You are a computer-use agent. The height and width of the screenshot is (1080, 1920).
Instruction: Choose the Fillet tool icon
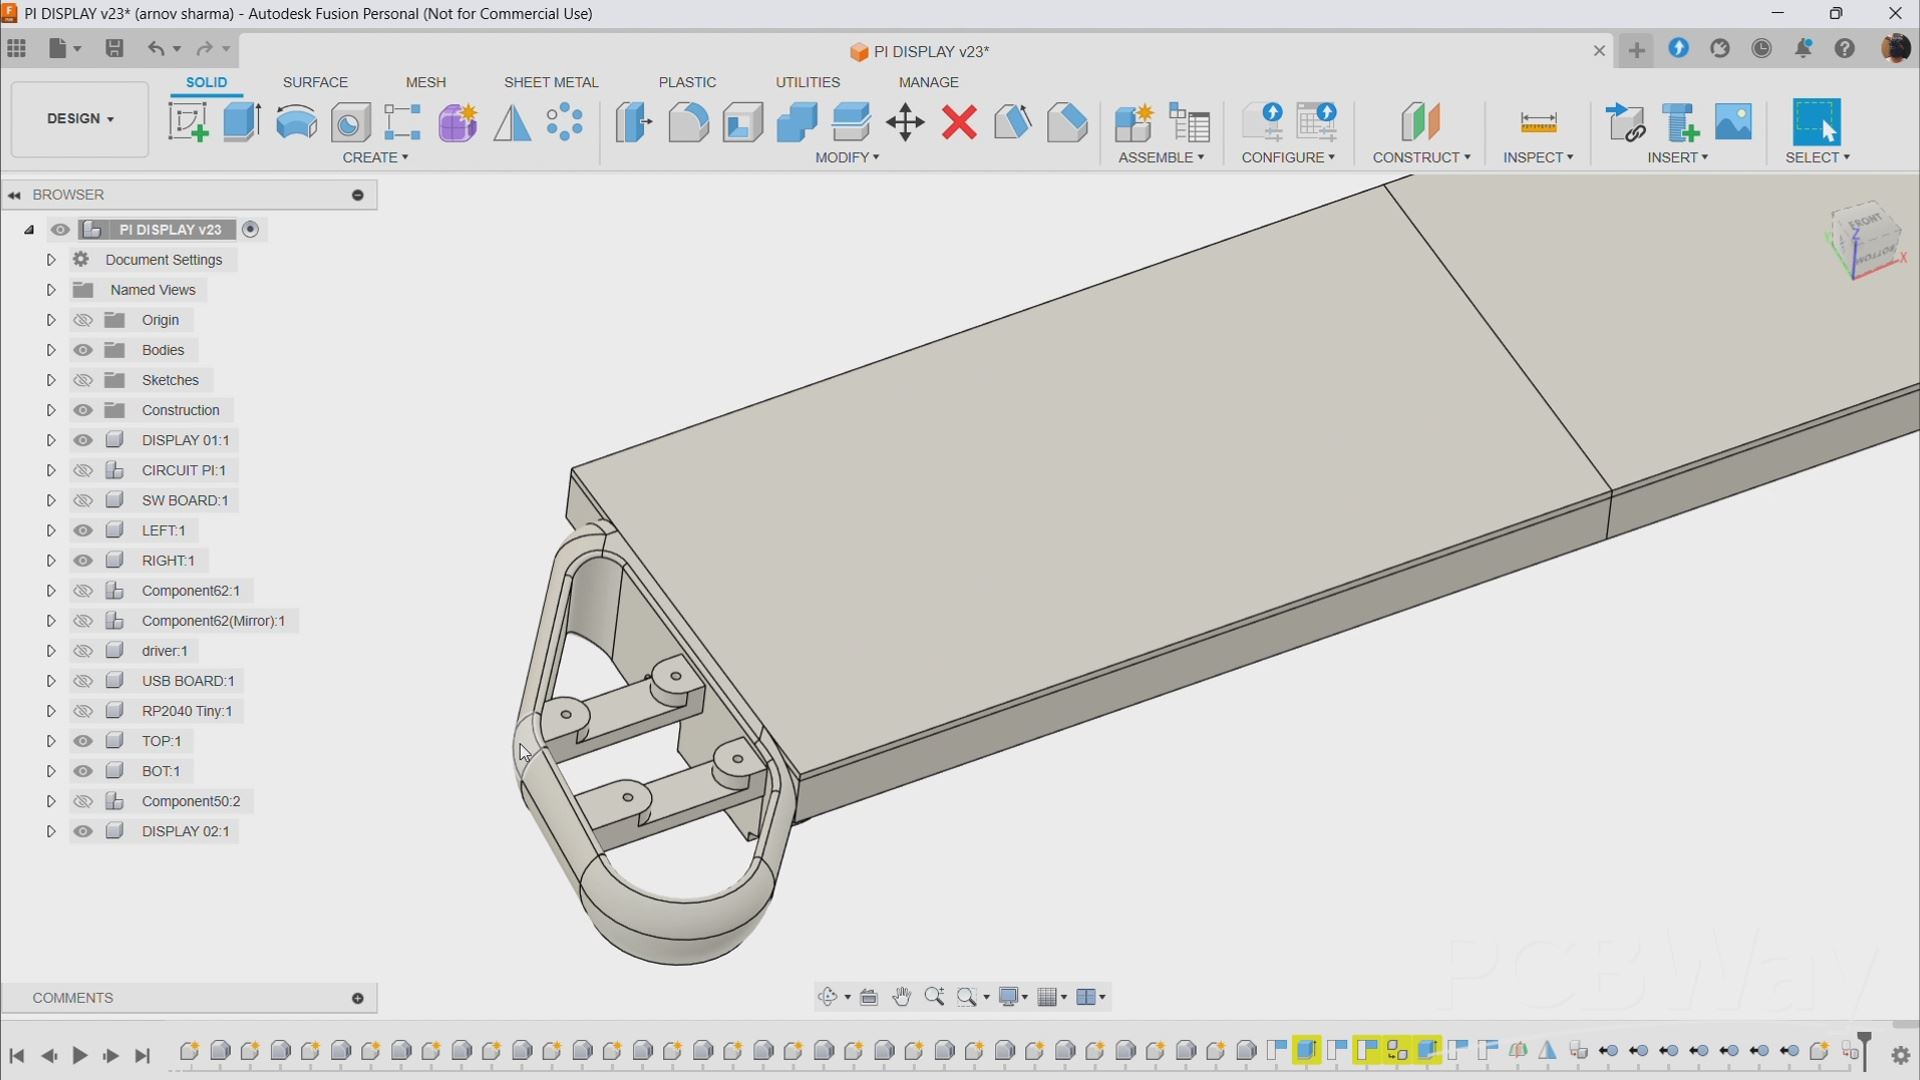click(x=688, y=122)
